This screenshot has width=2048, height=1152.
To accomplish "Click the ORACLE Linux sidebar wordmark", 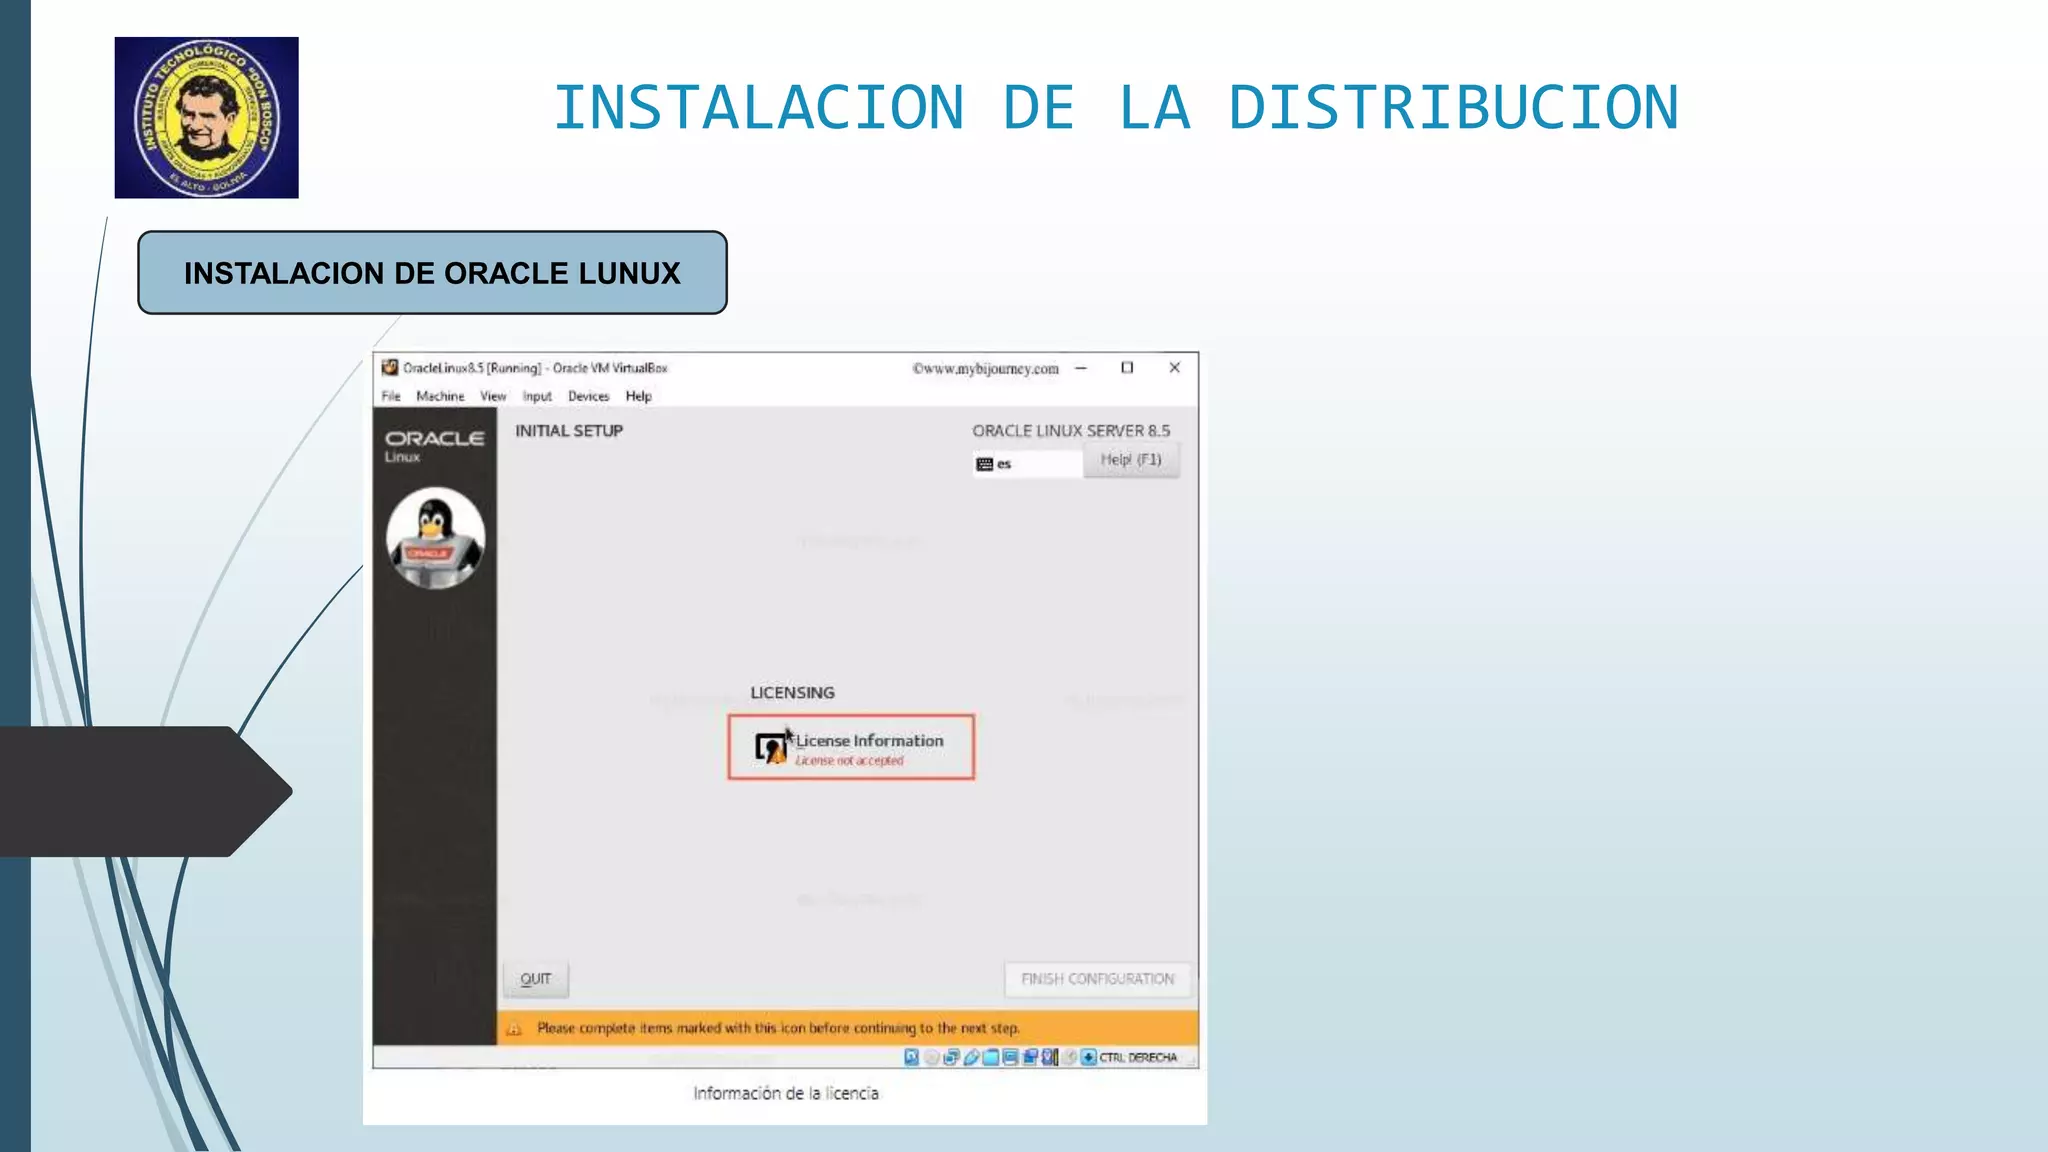I will (x=434, y=446).
